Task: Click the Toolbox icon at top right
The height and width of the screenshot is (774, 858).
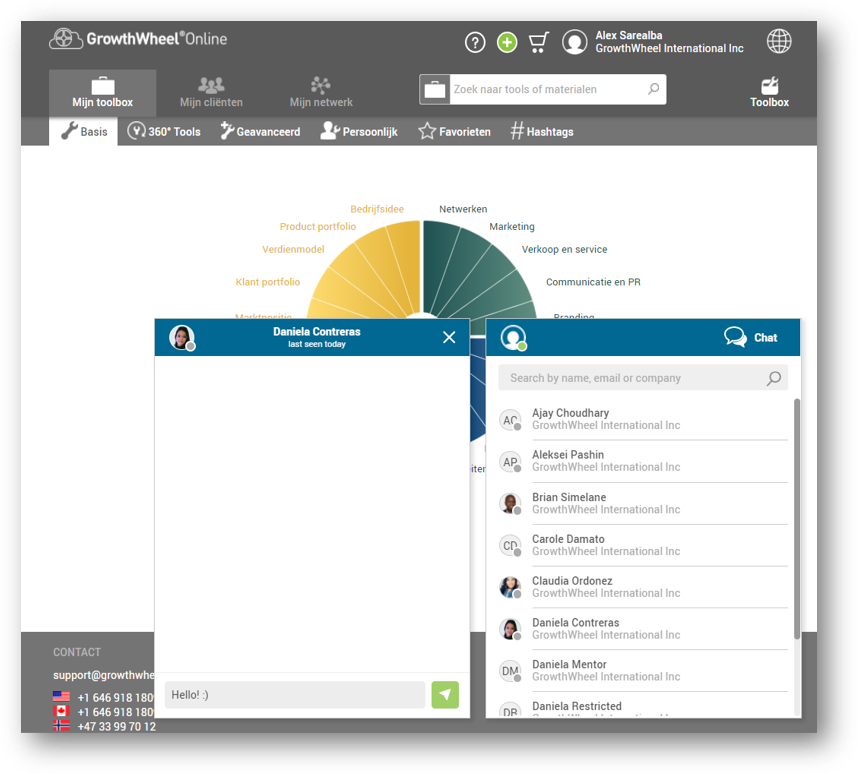Action: [x=769, y=91]
